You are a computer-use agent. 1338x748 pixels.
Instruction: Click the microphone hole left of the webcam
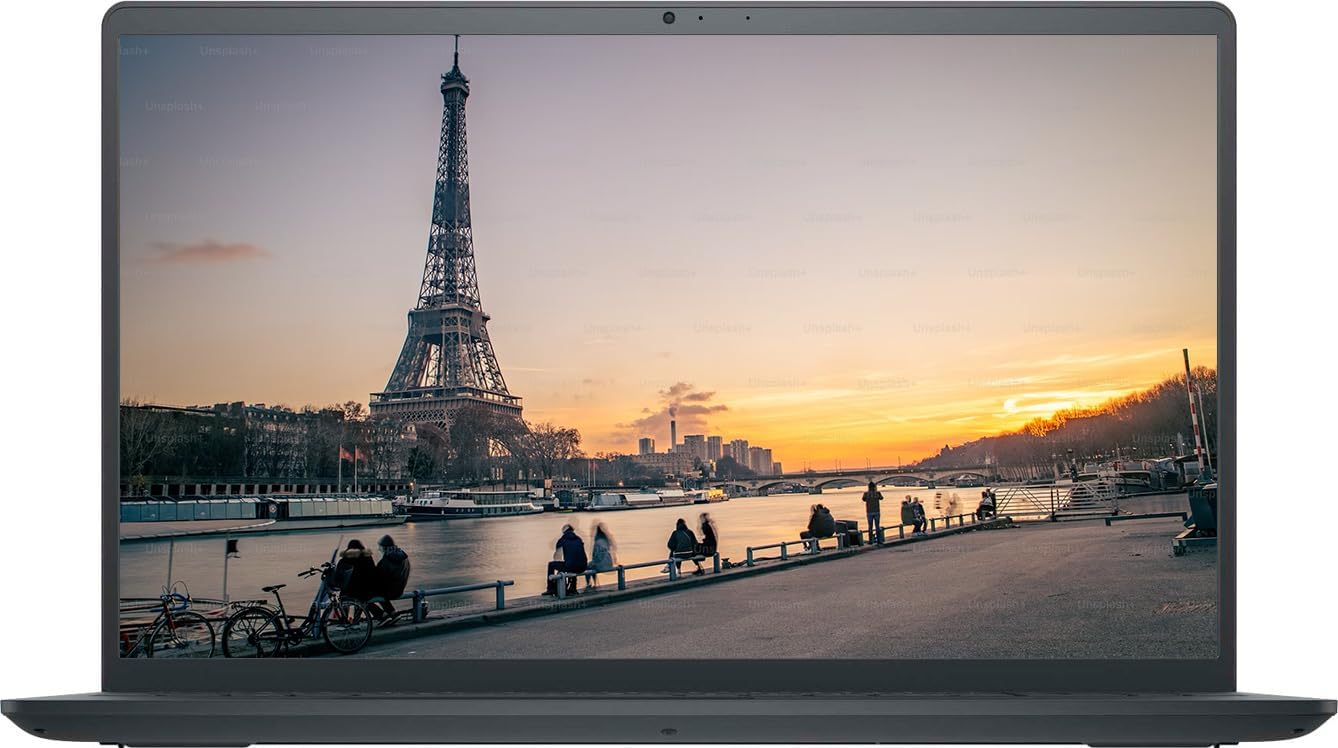[701, 18]
